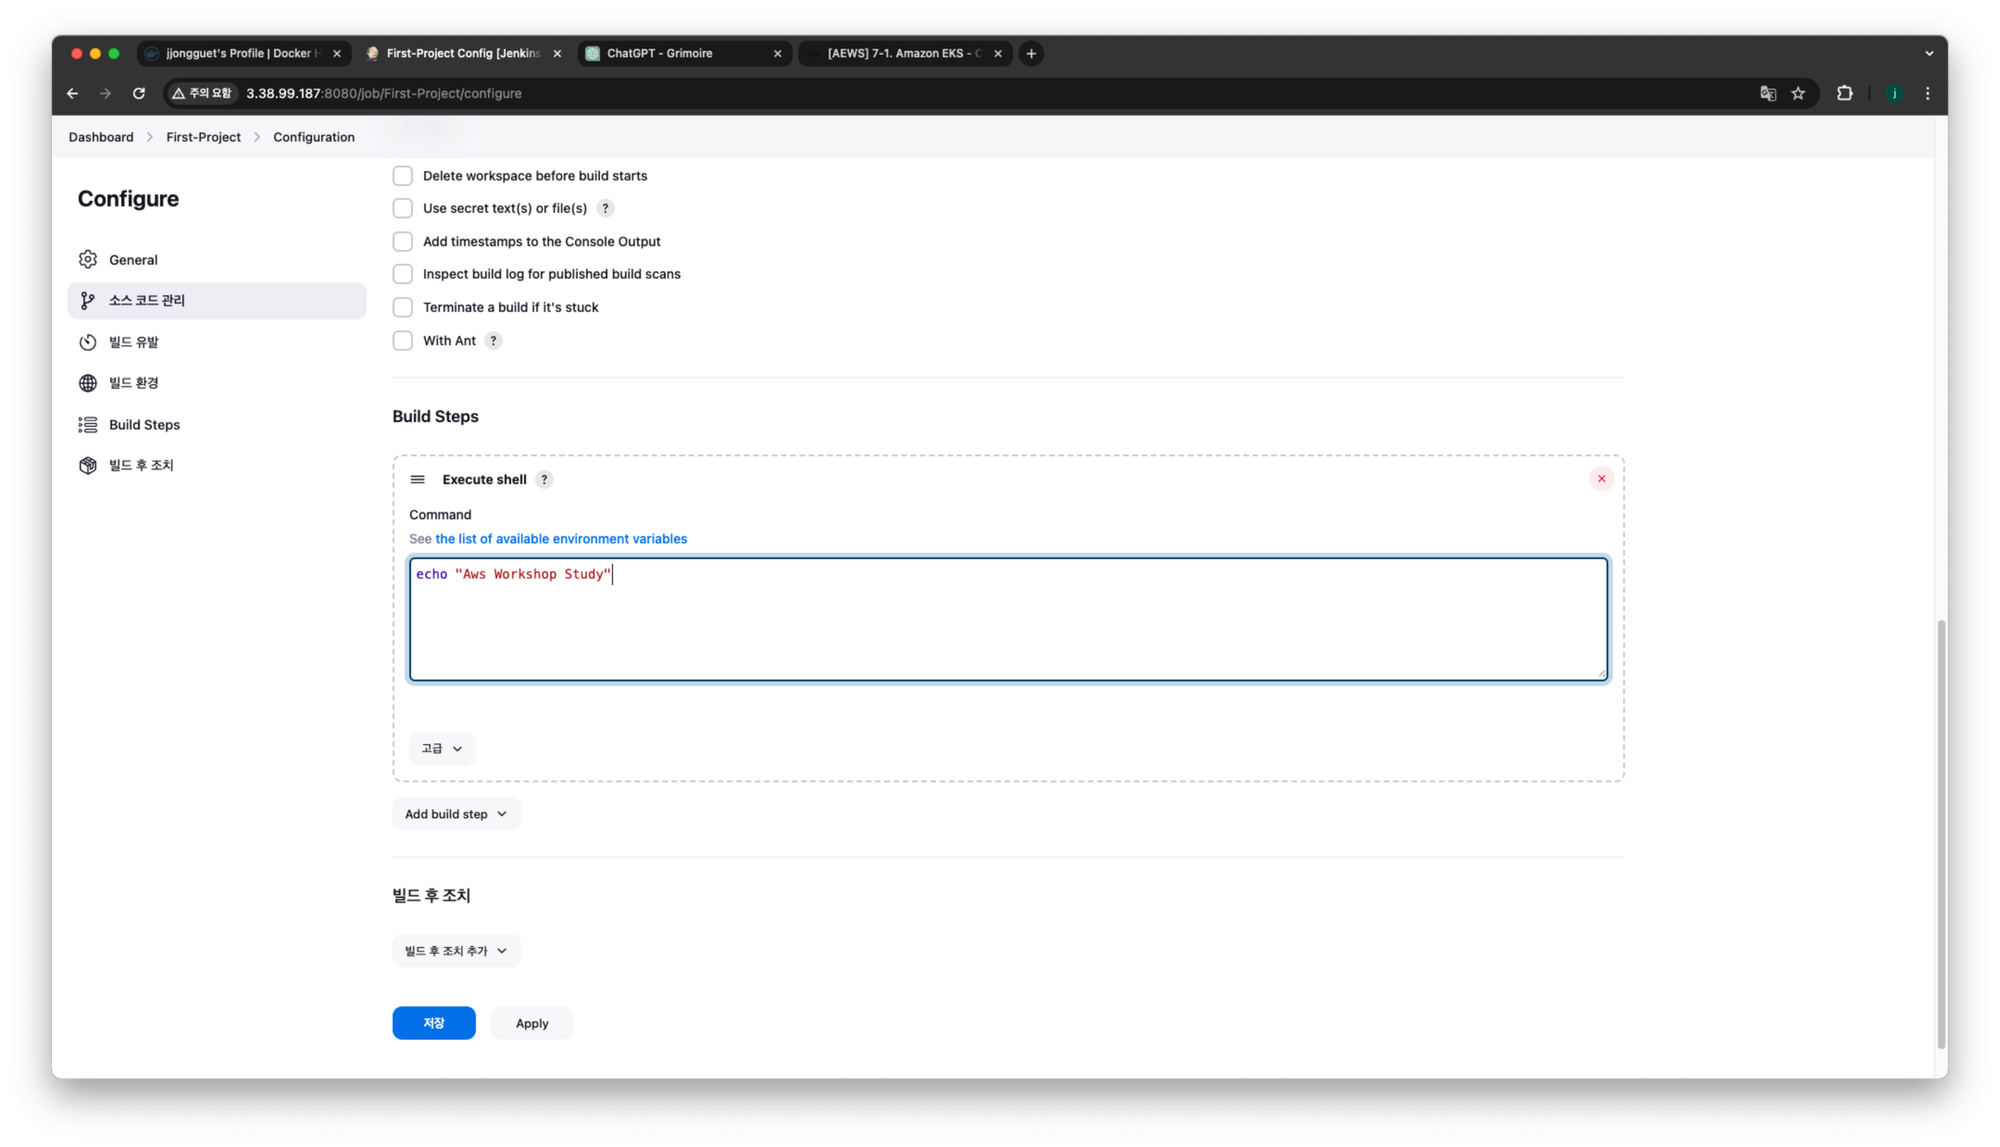
Task: Enable Delete workspace before build starts
Action: tap(403, 176)
